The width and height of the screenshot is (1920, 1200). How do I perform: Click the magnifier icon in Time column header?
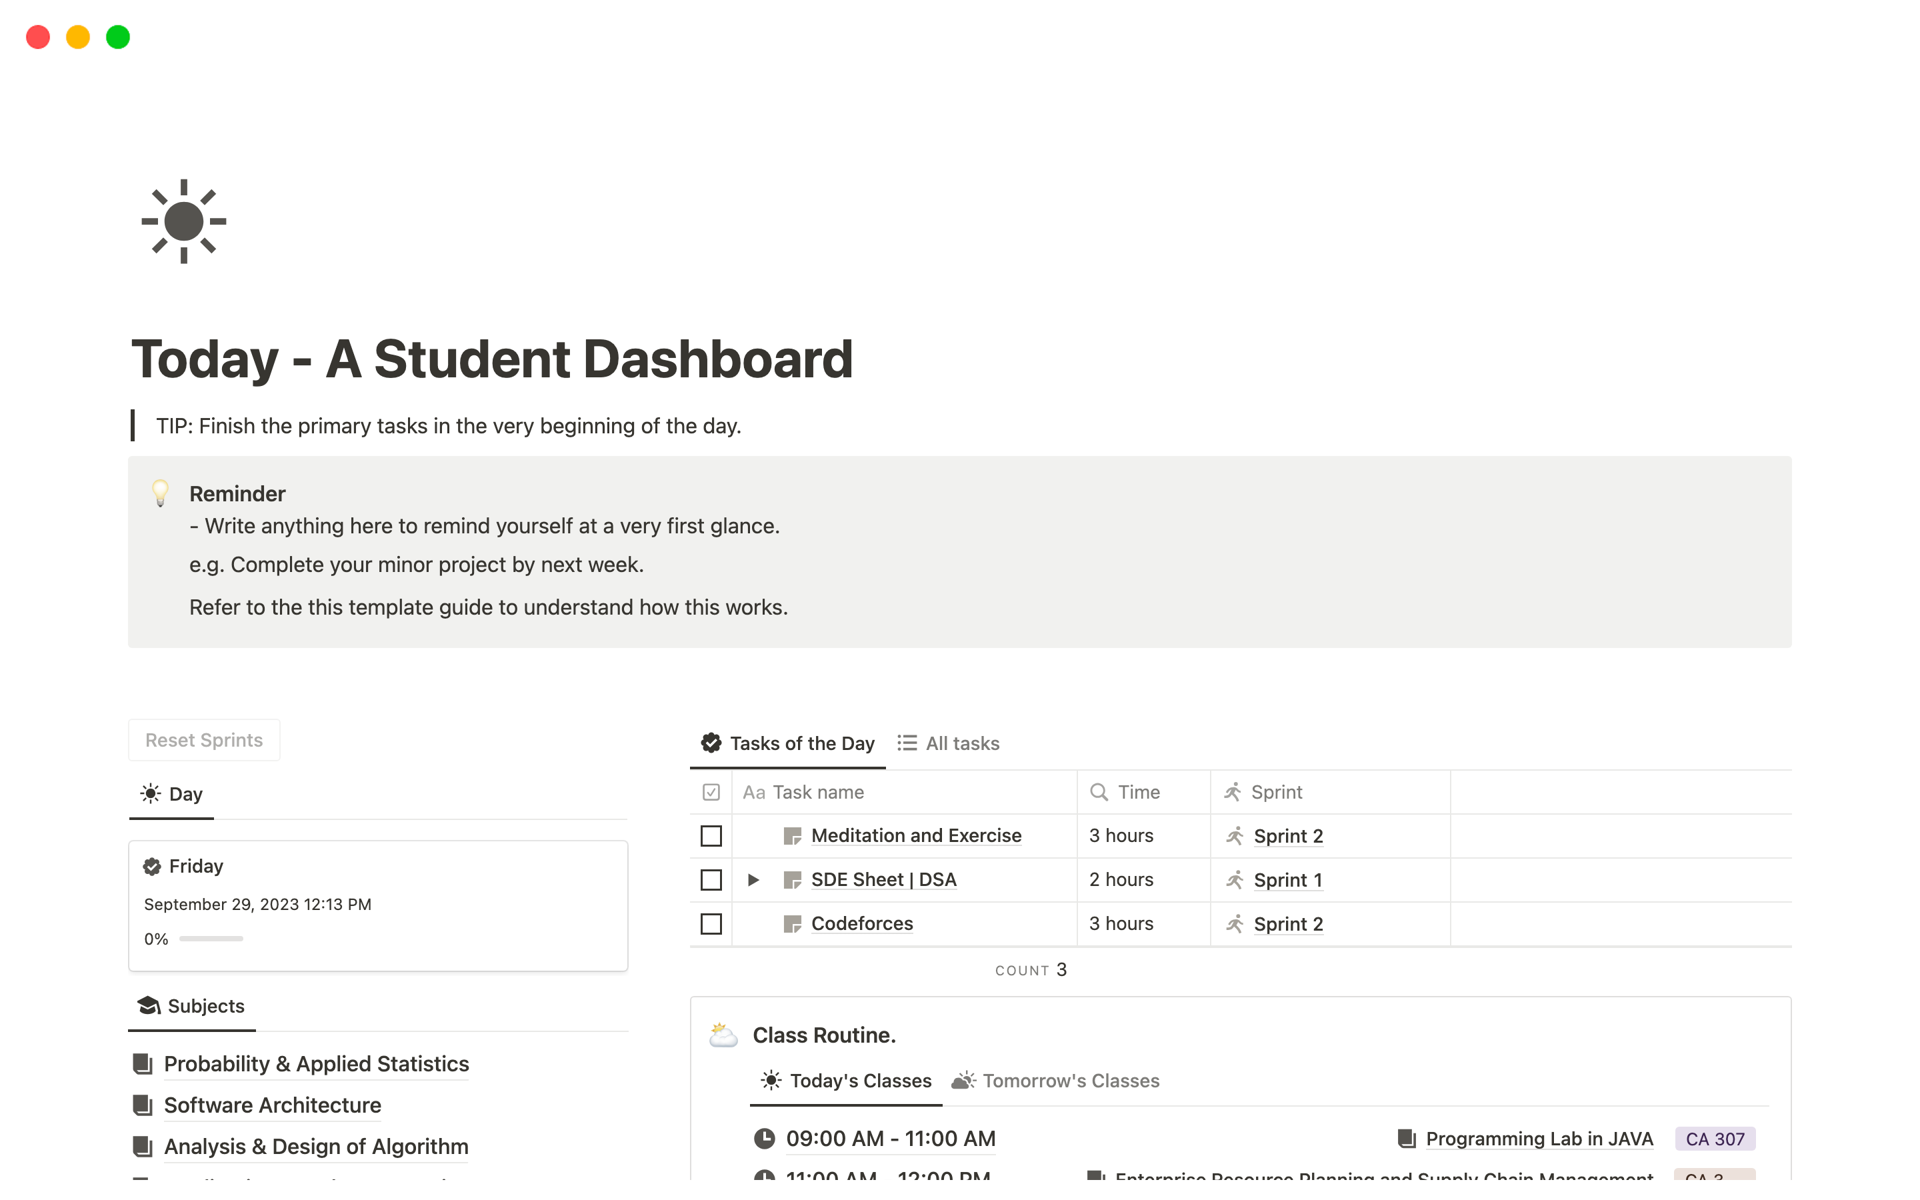click(x=1099, y=792)
